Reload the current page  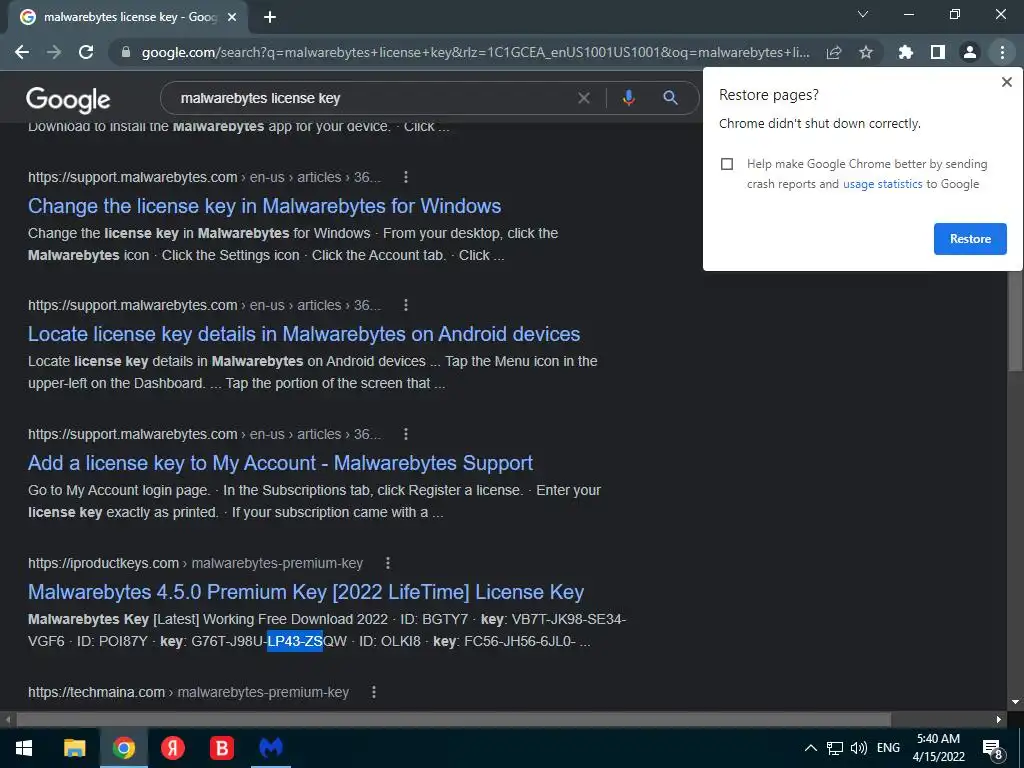(86, 52)
